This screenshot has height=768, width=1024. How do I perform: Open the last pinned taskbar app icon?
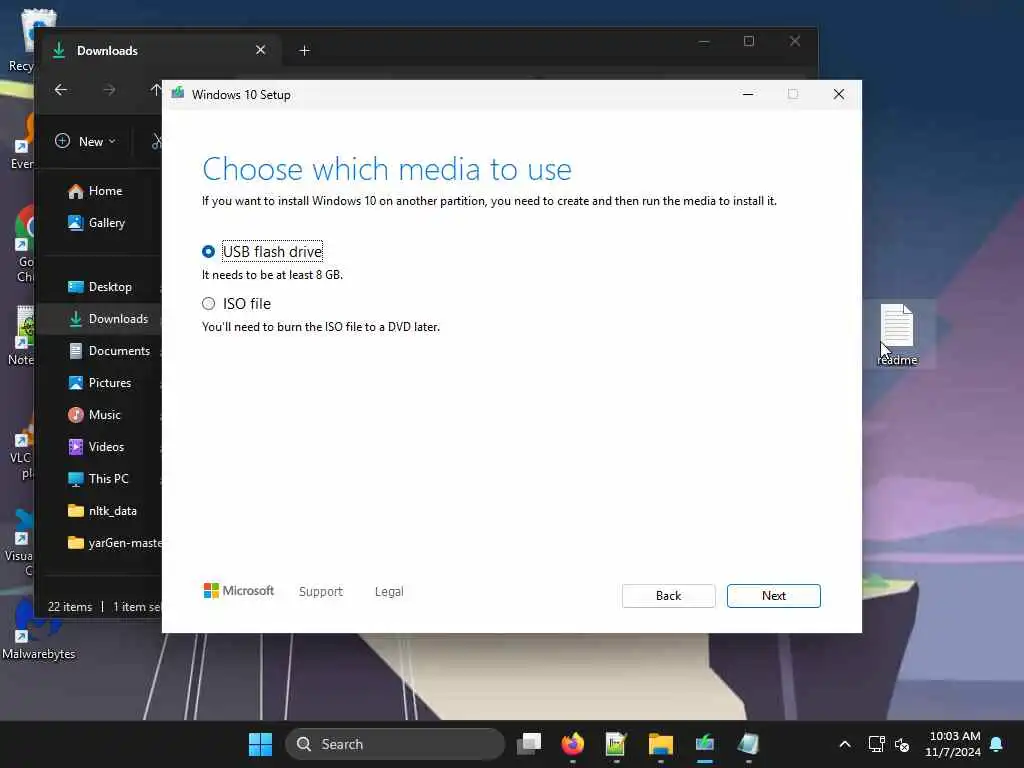(x=748, y=744)
